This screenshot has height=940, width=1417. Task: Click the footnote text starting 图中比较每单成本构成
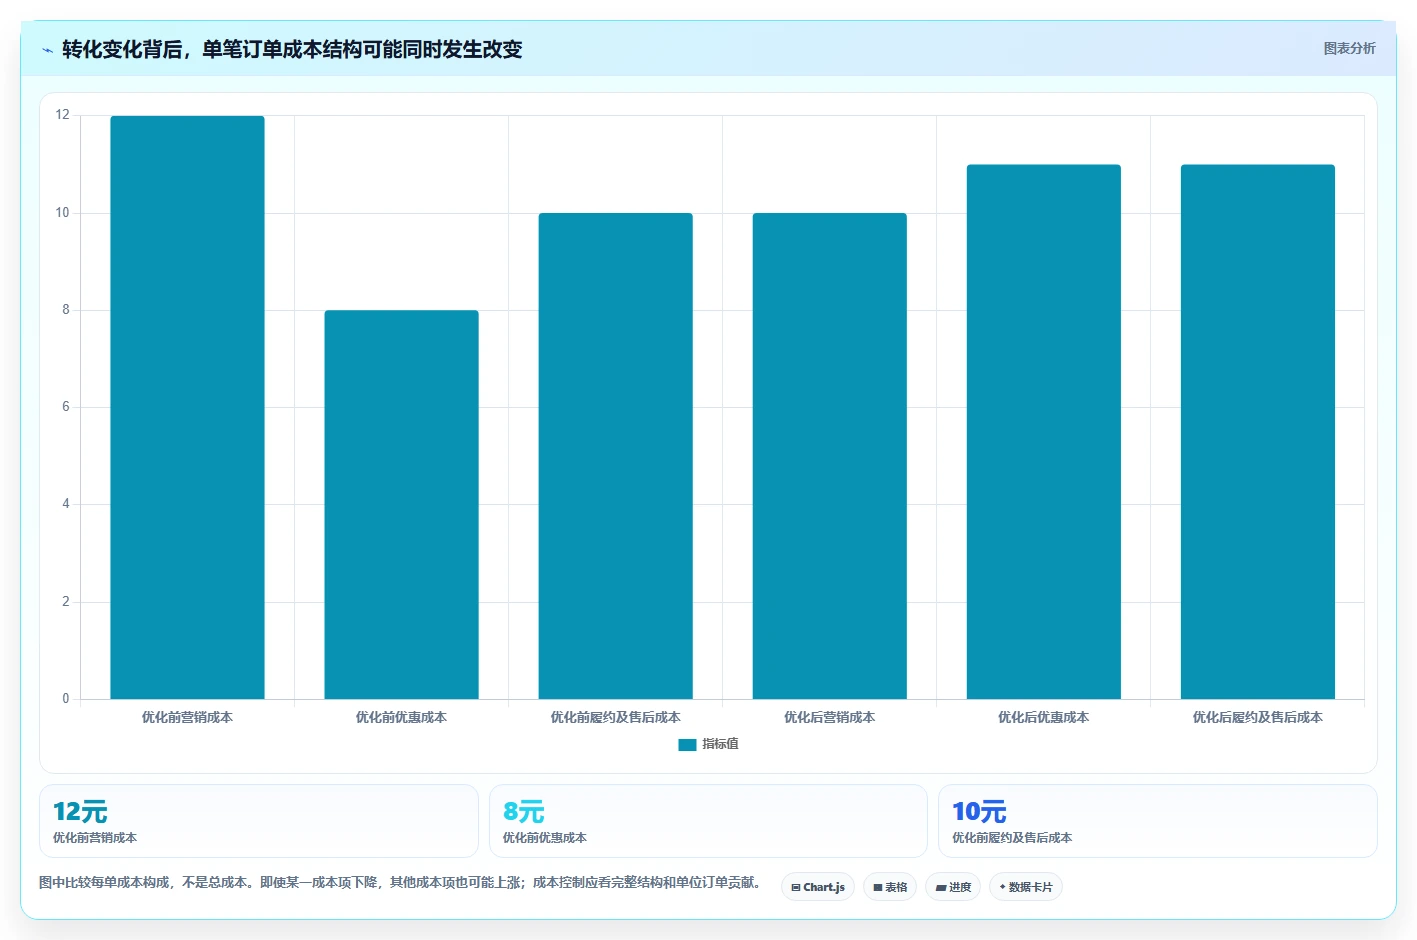pos(402,882)
